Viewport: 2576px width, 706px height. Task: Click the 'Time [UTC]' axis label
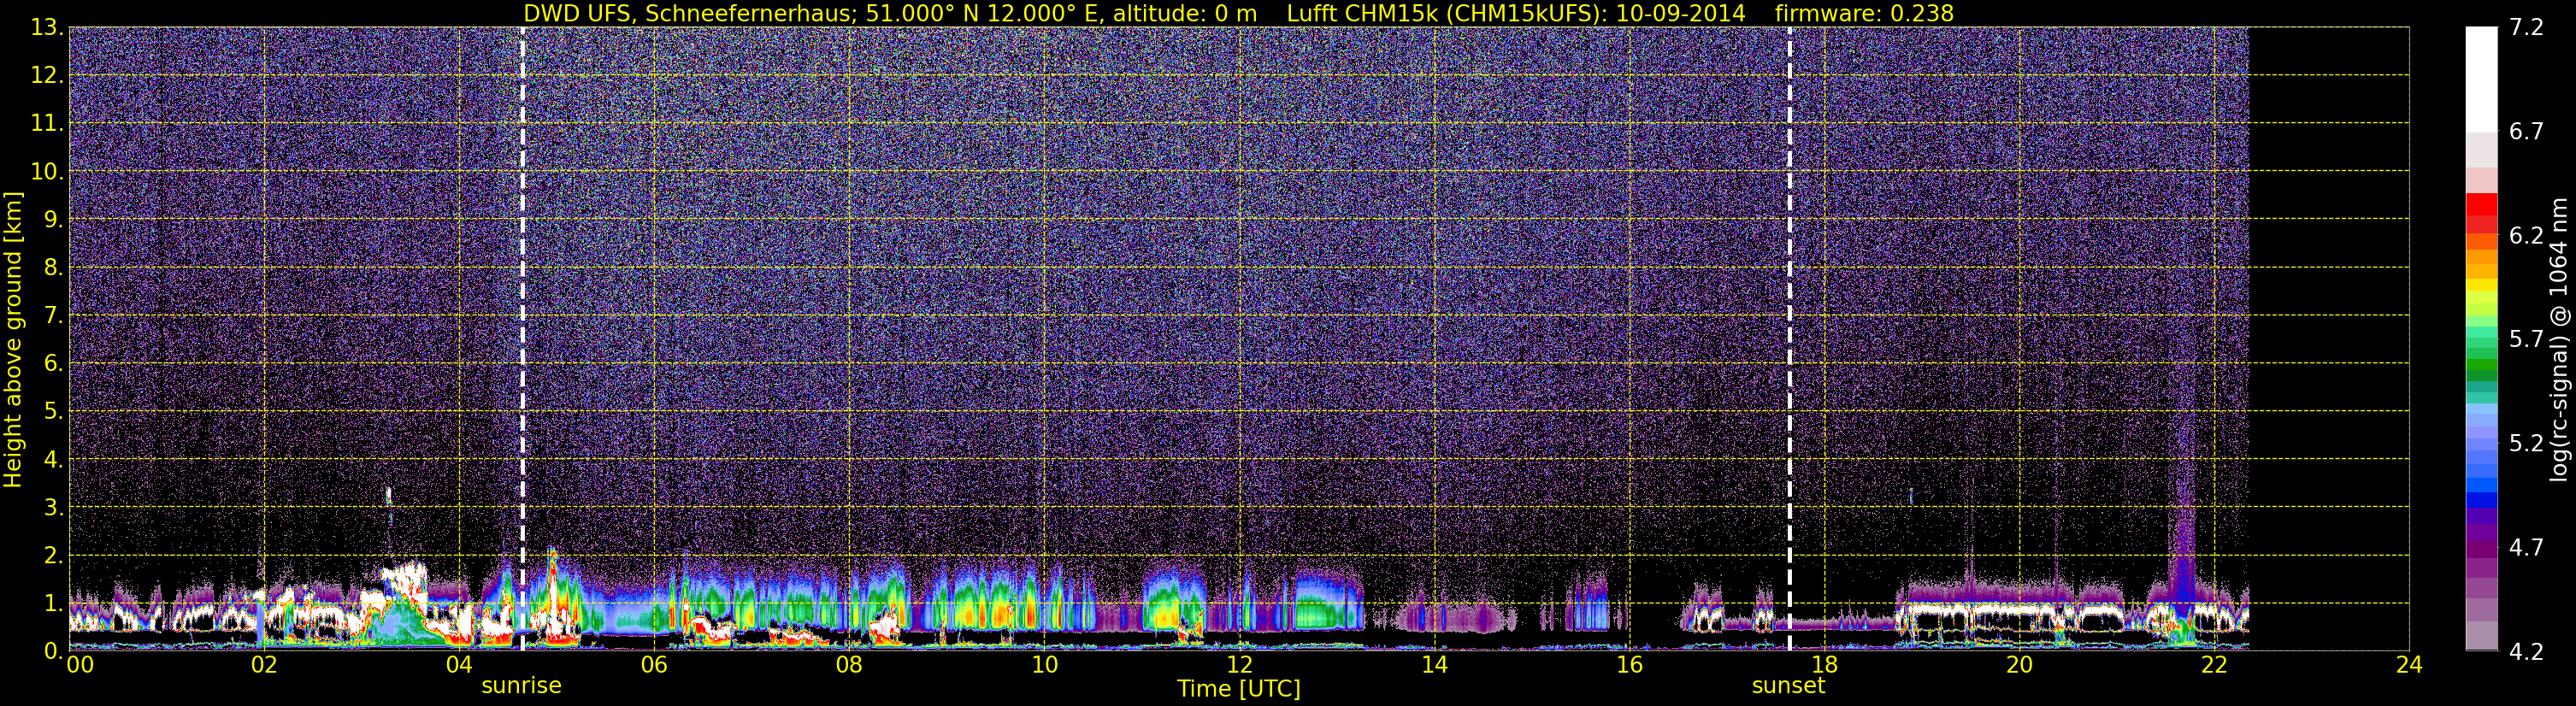click(x=1238, y=689)
